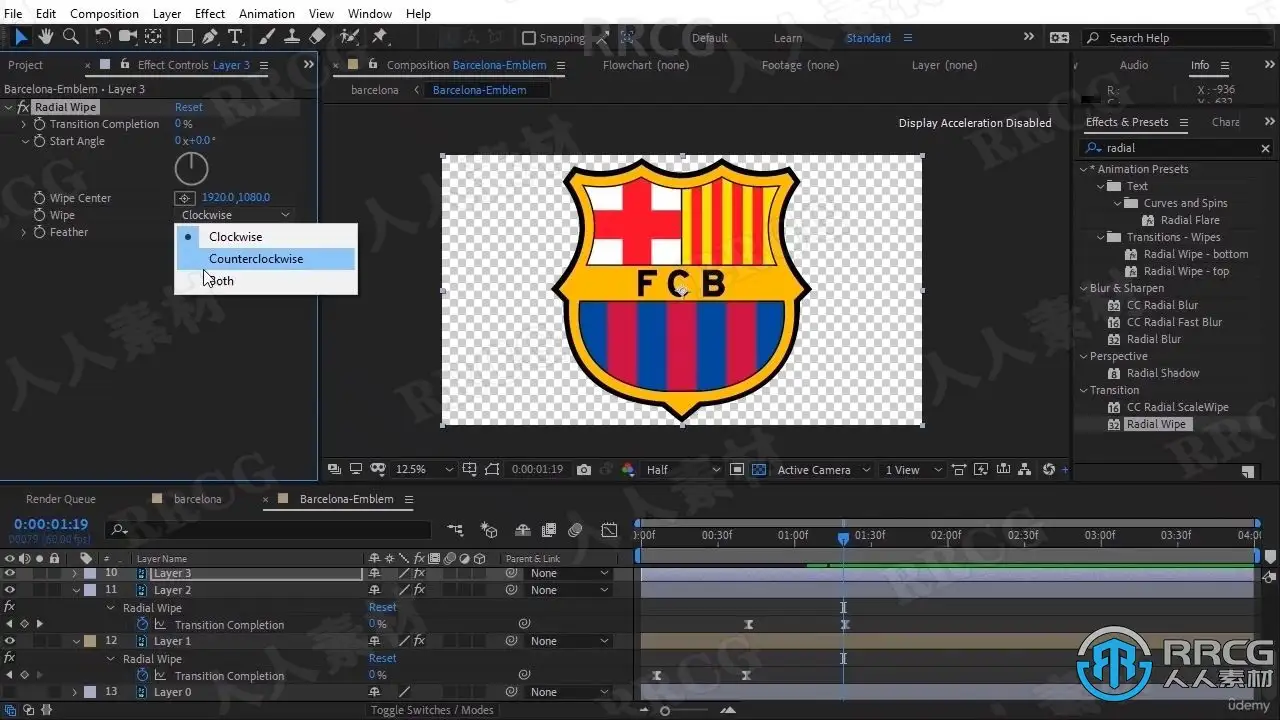Open the resolution dropdown set to Half

click(683, 469)
